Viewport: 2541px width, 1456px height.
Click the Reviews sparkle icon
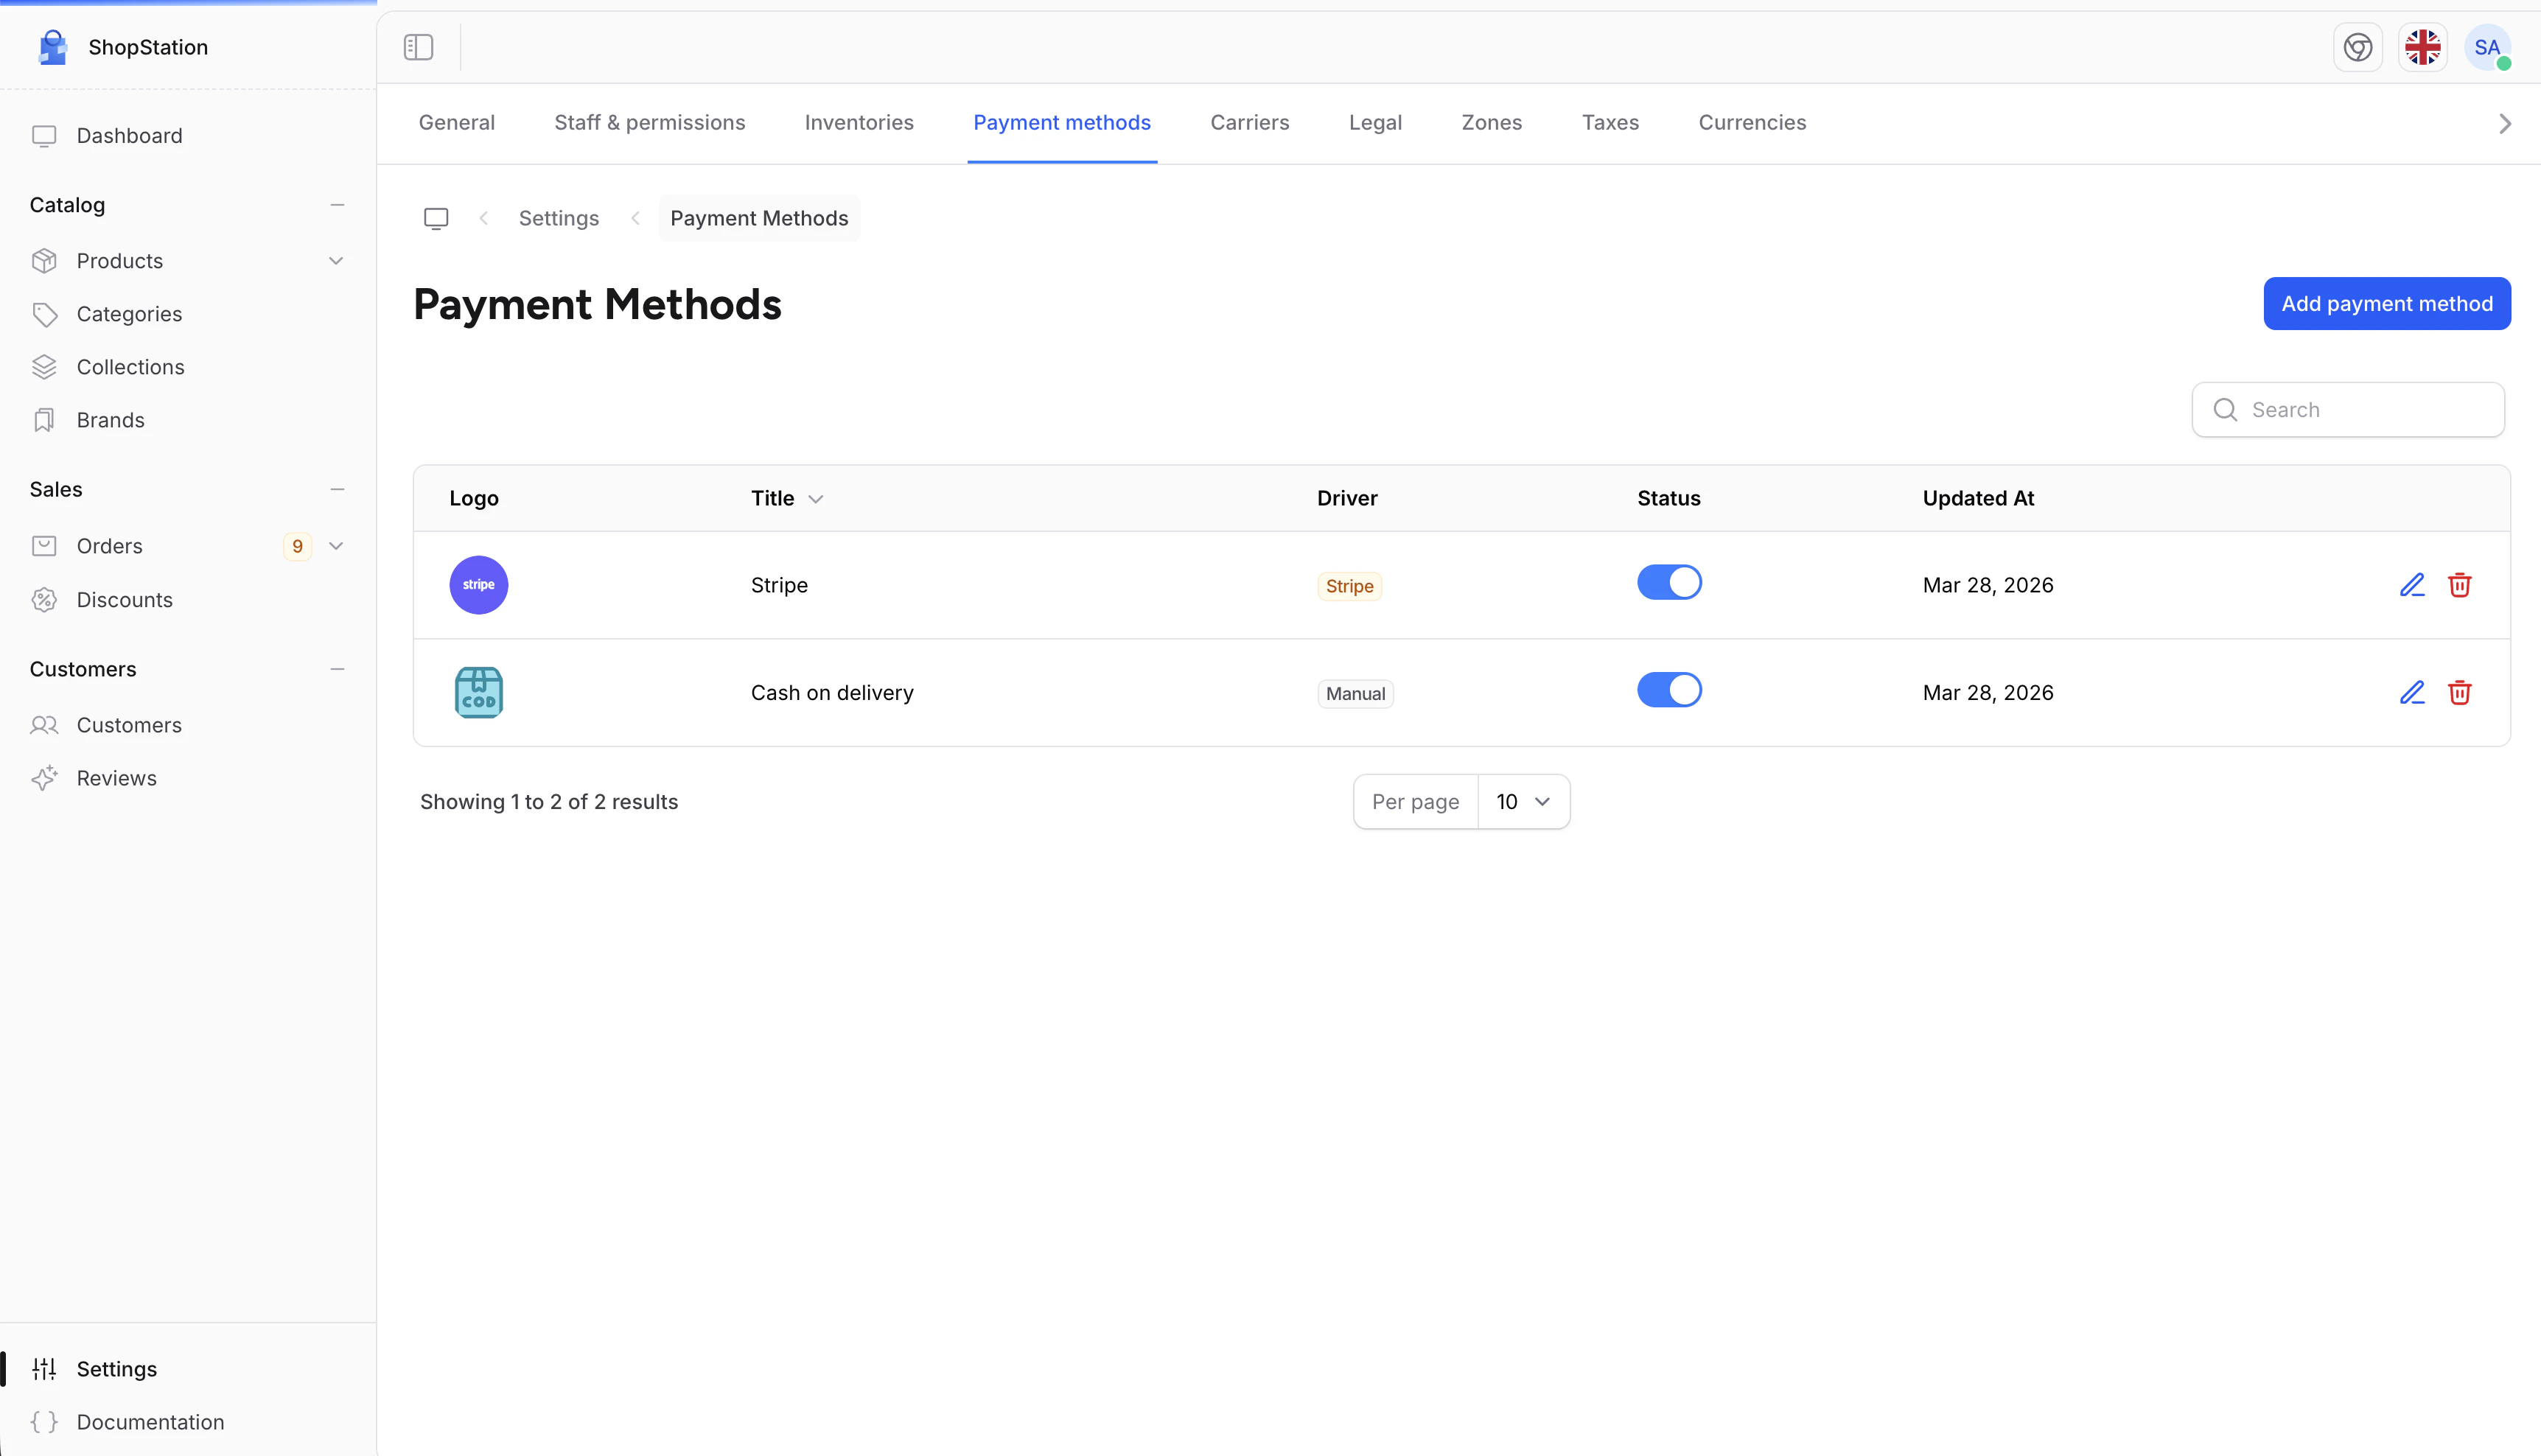(45, 778)
